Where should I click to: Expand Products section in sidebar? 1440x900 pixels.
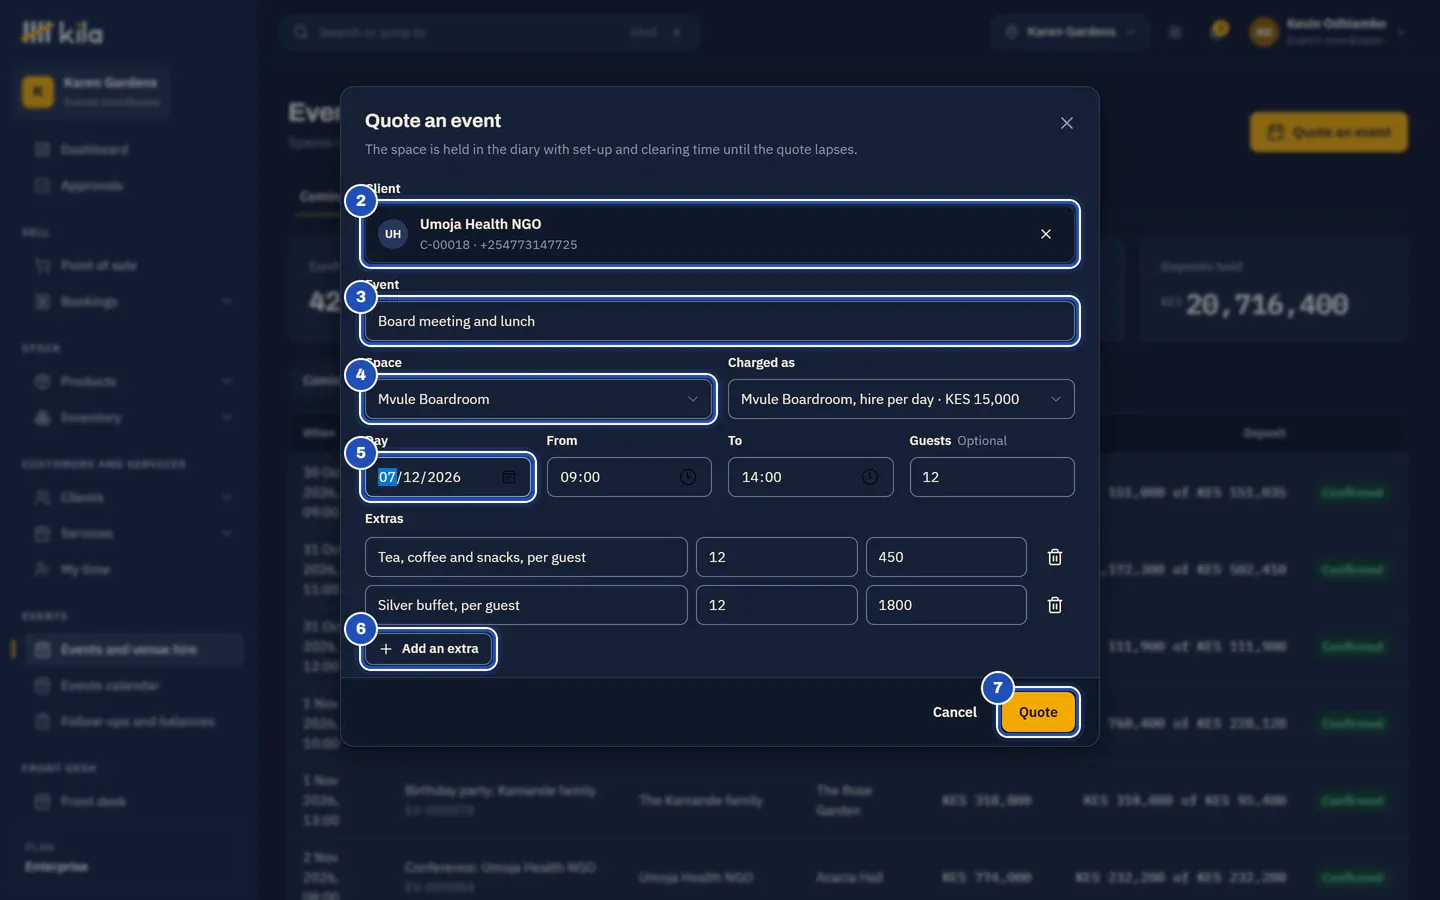click(132, 382)
